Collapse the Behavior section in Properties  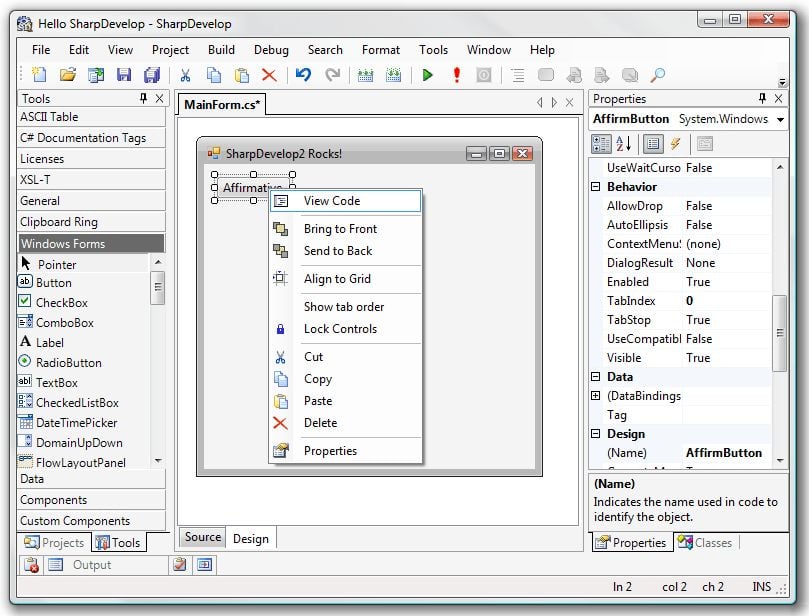(x=594, y=186)
